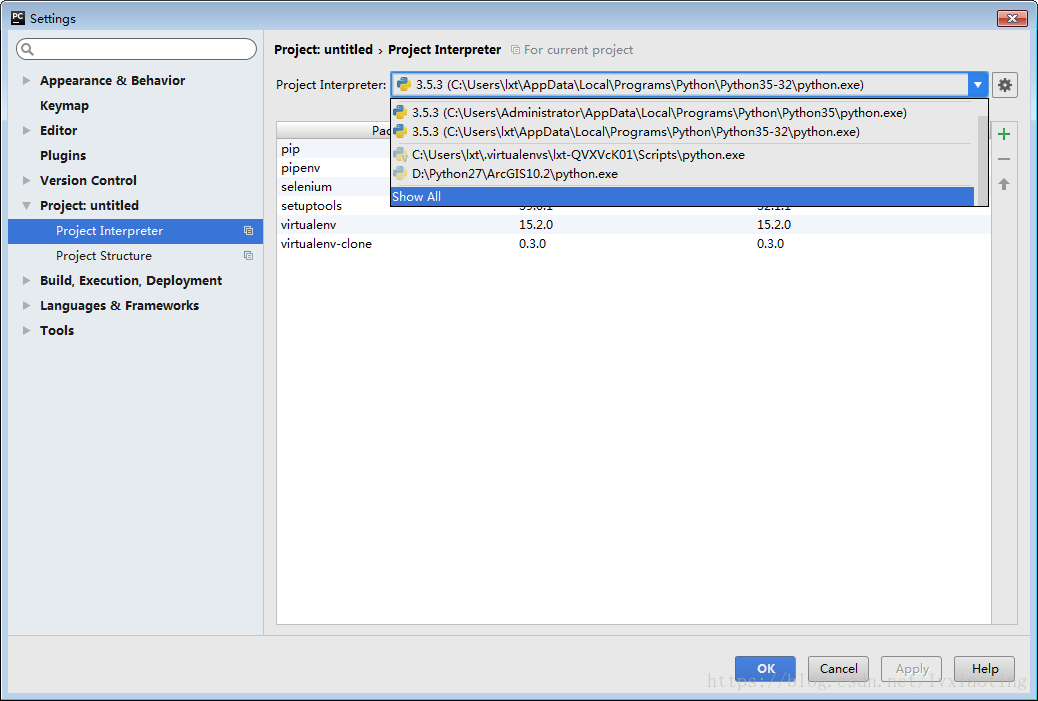This screenshot has width=1038, height=701.
Task: Click the virtualenv latest version 15.2.0 cell
Action: point(774,225)
